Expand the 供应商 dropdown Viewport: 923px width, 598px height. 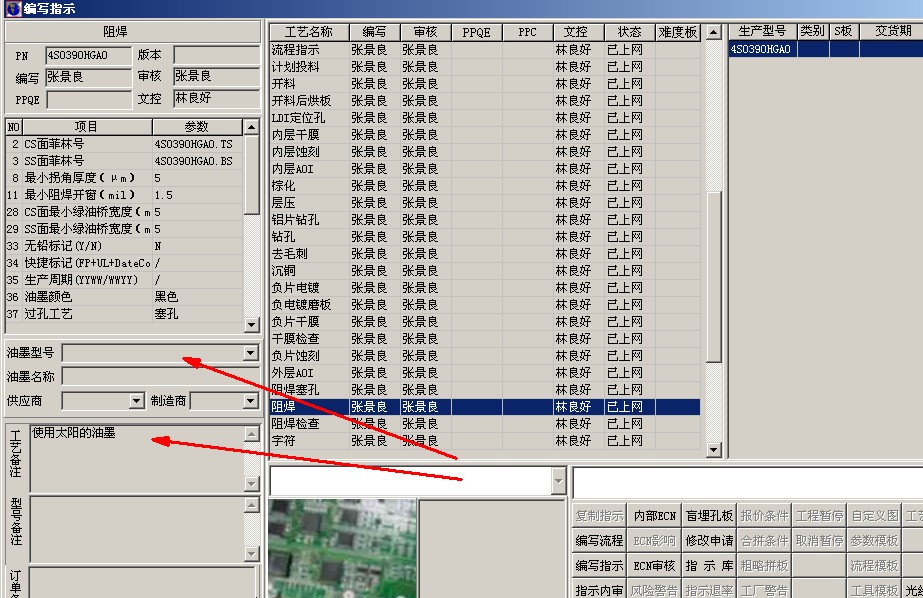[x=137, y=401]
